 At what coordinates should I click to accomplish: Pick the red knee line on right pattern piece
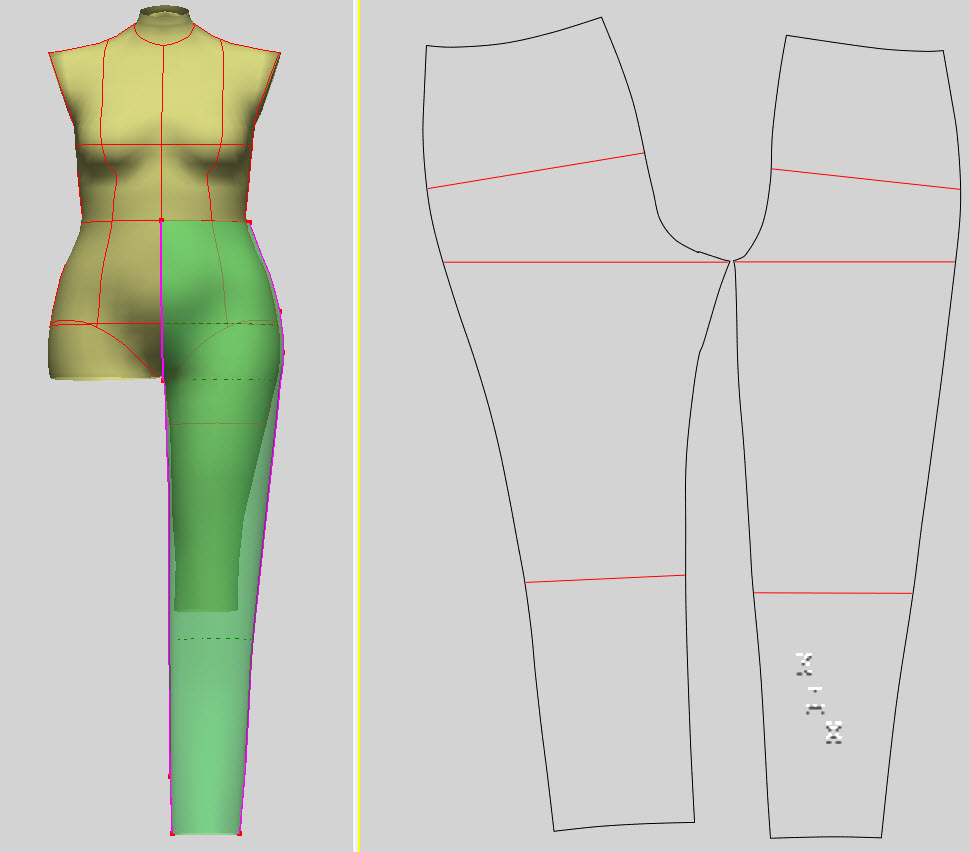(x=833, y=593)
